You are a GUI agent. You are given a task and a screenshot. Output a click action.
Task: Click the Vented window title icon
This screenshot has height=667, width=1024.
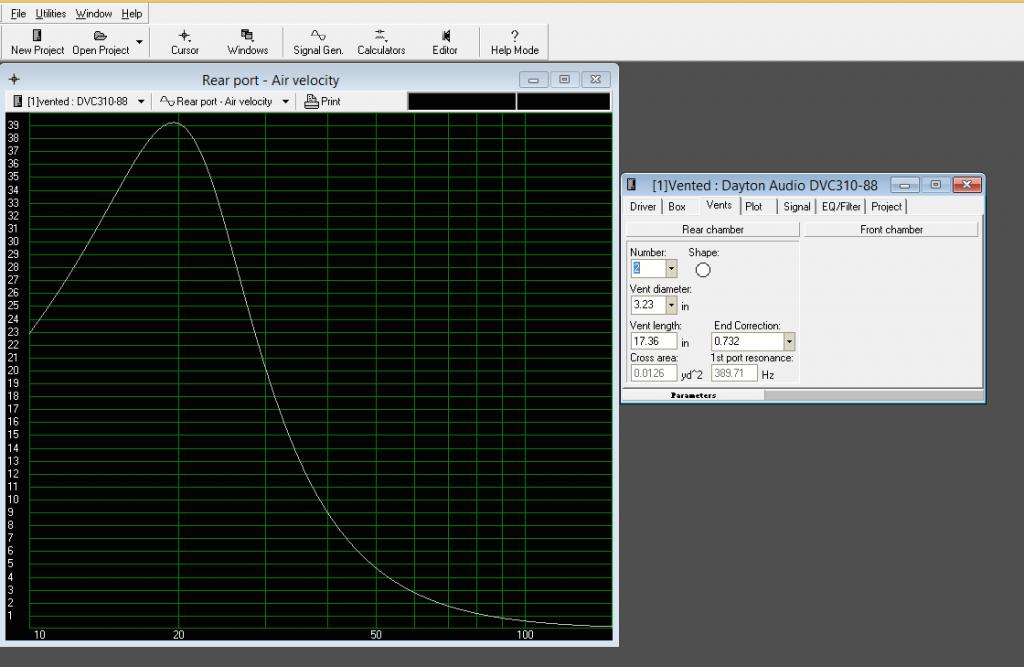tap(632, 185)
